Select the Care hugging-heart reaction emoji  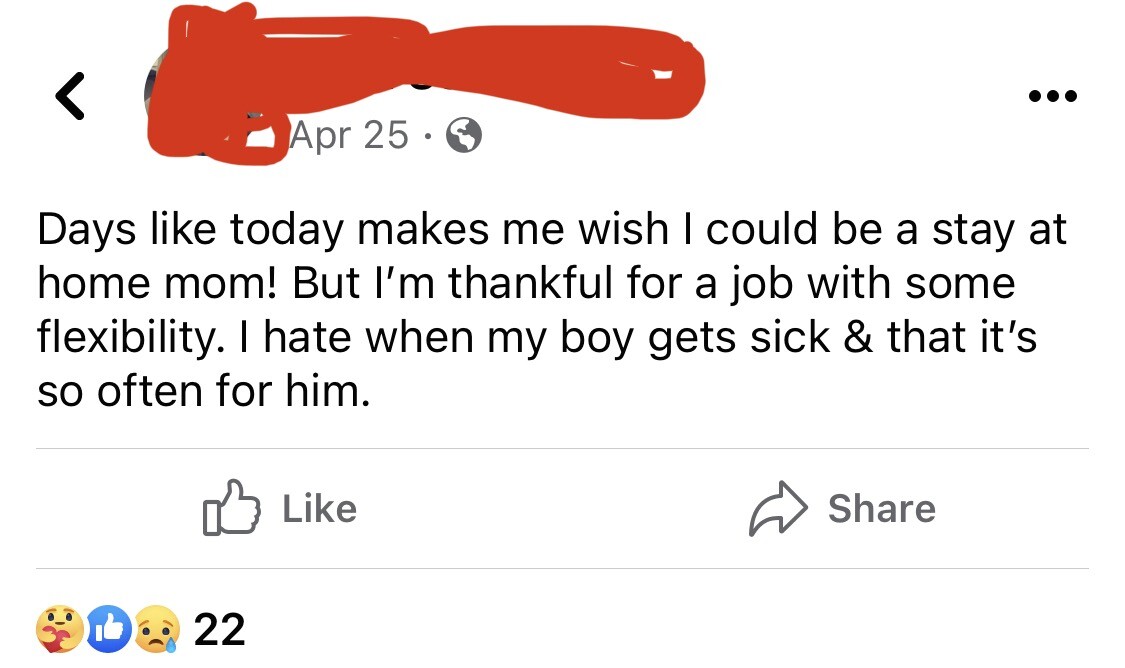coord(57,630)
